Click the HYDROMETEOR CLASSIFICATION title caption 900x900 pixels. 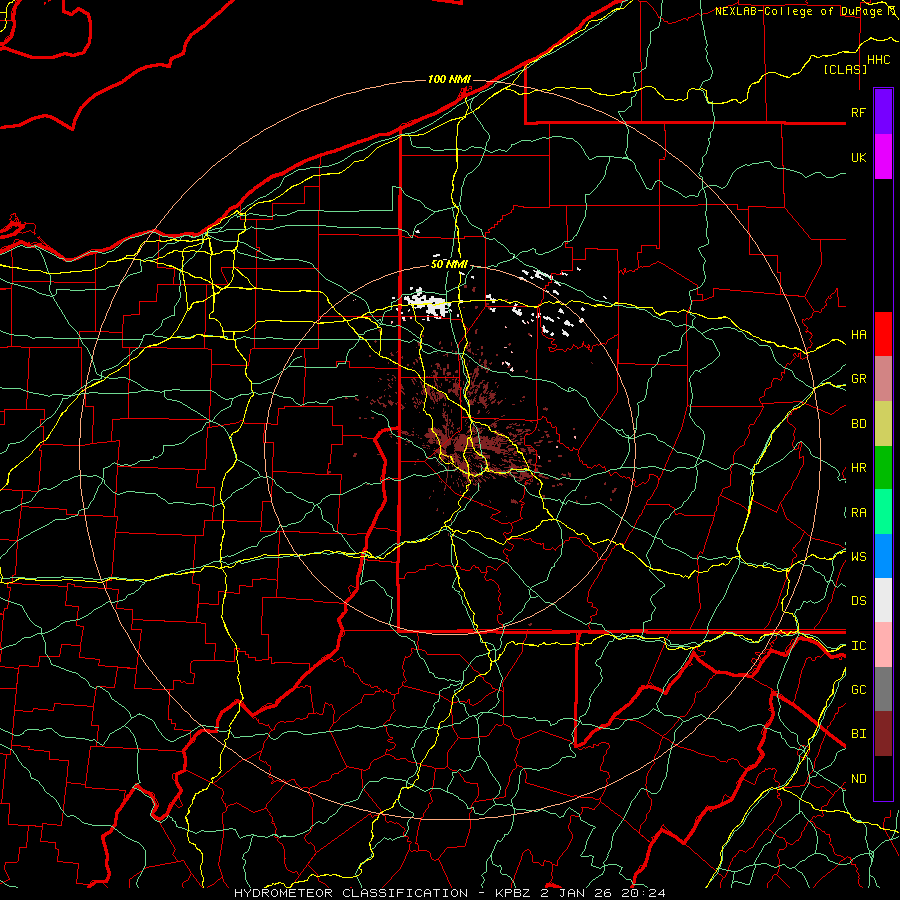(450, 893)
